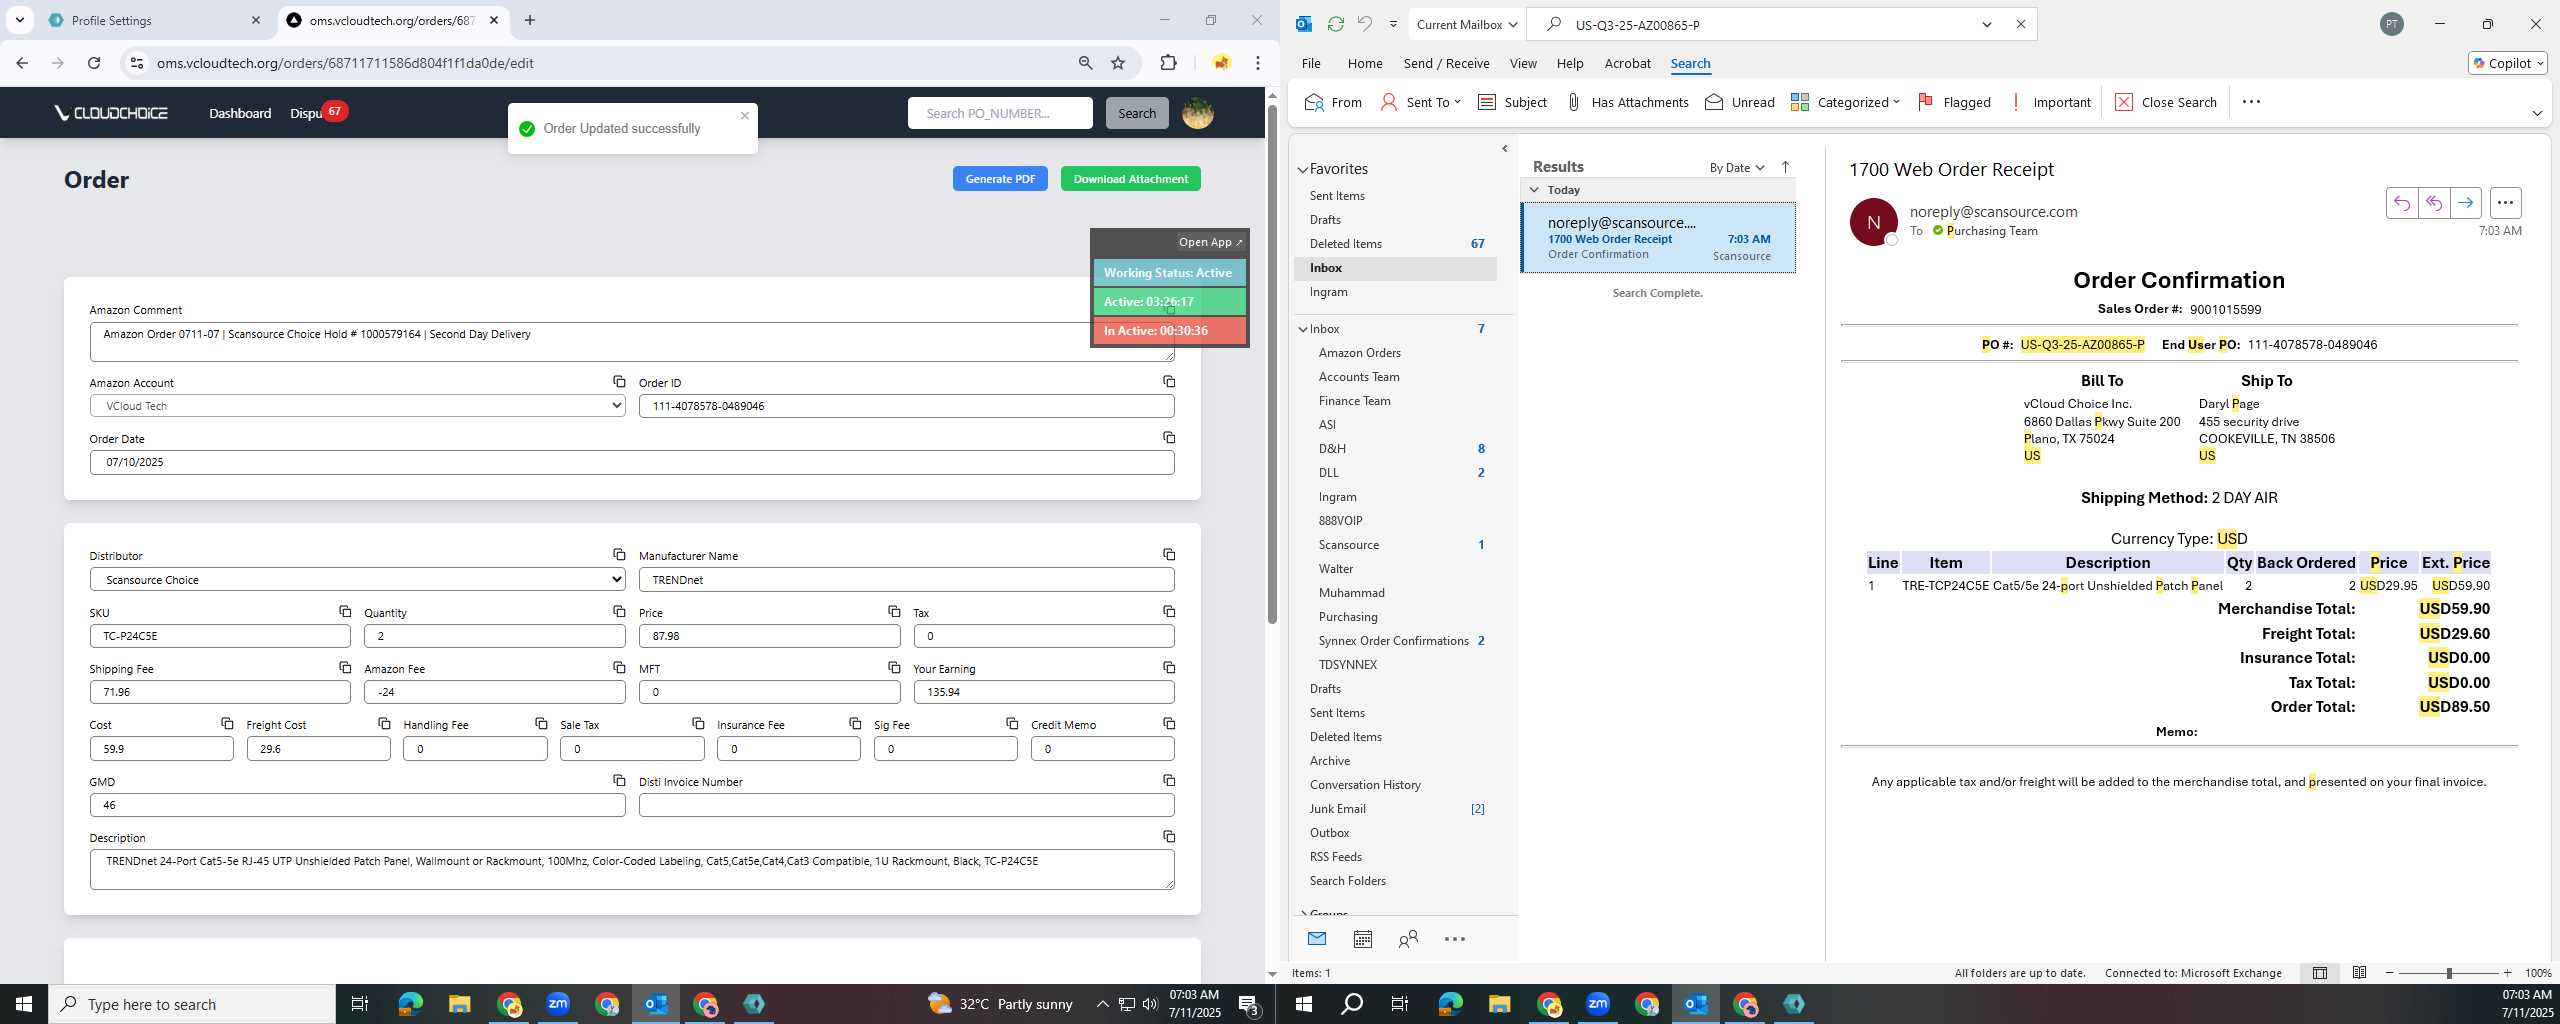Click the OMS page vertical scrollbar

1272,364
